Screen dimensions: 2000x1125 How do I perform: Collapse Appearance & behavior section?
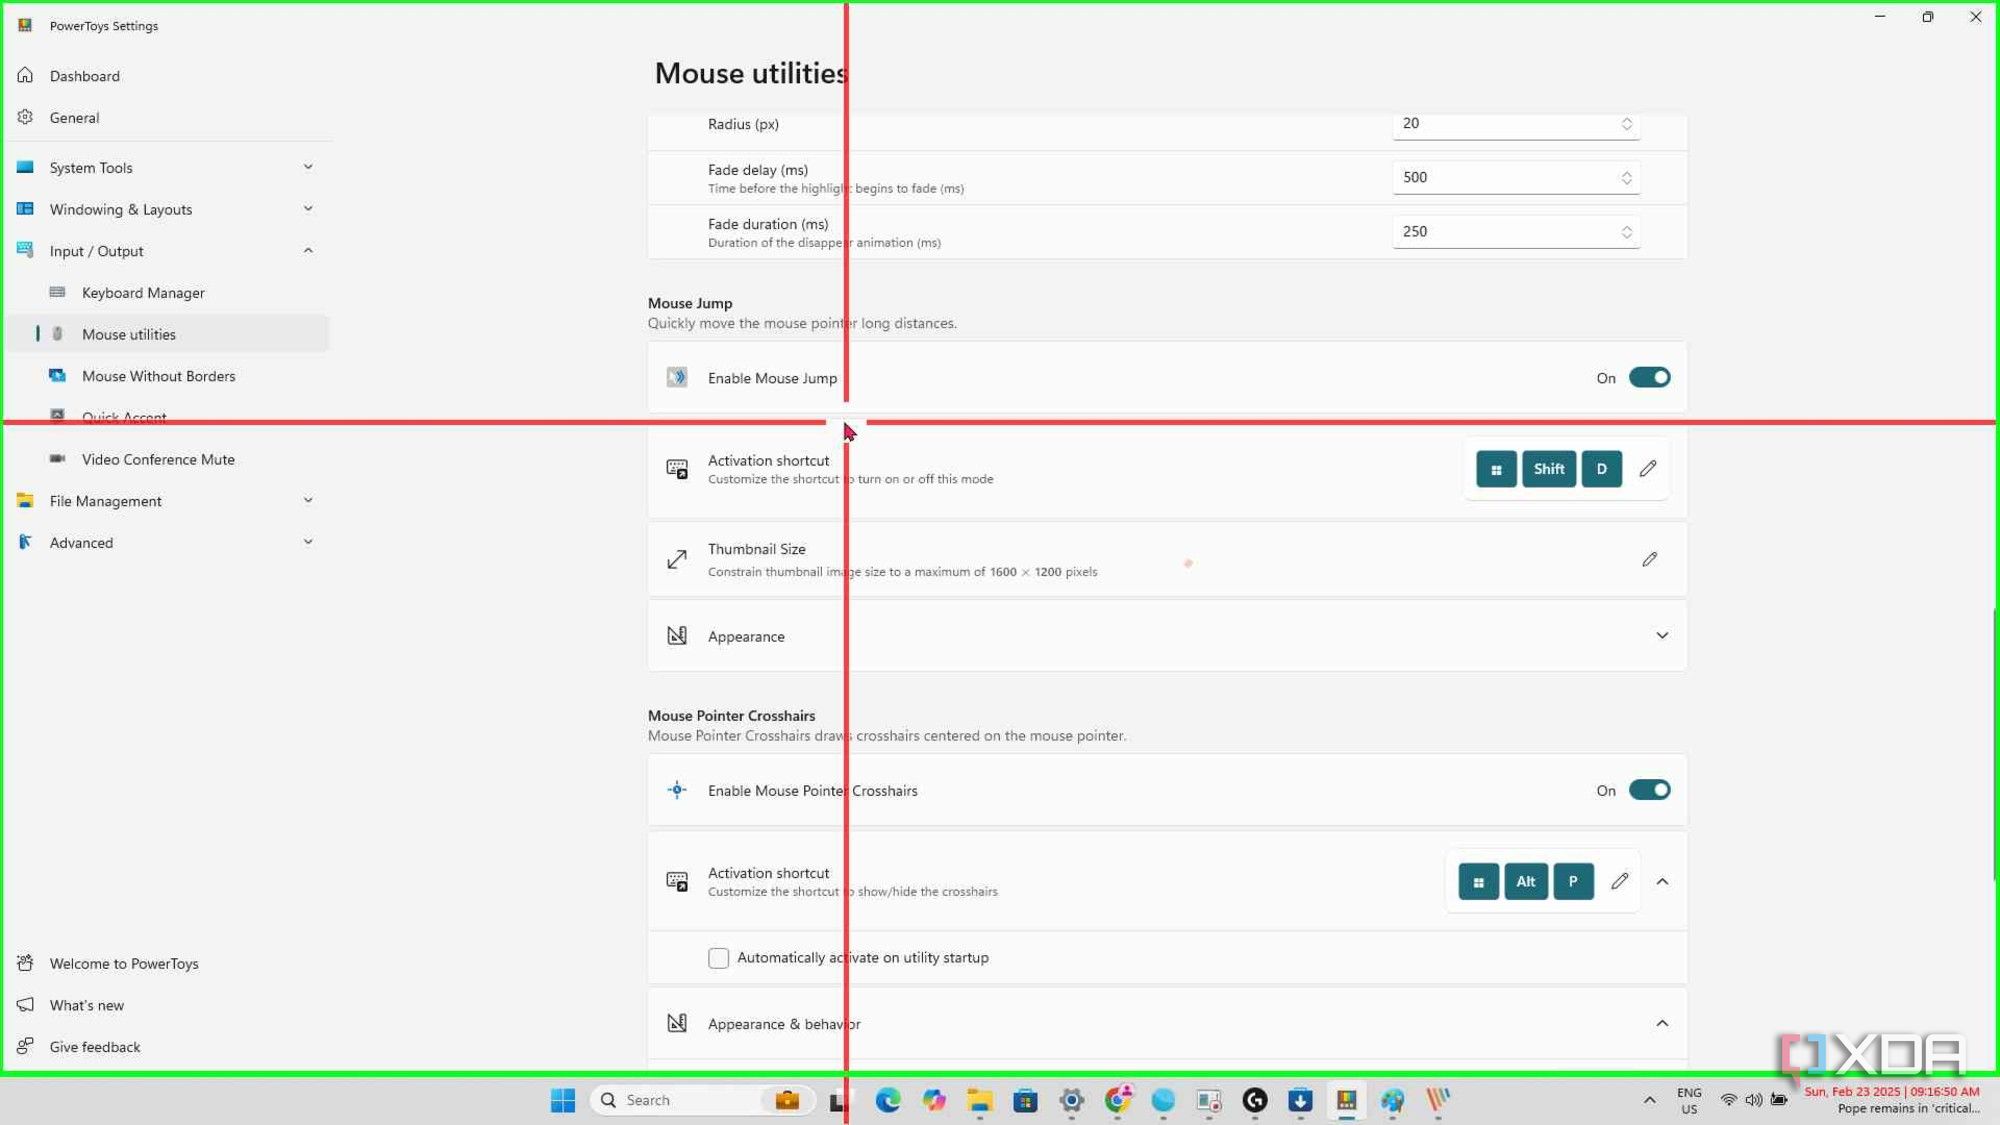[1662, 1024]
